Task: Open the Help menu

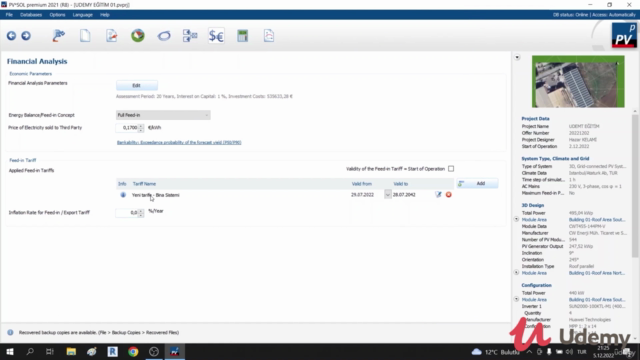Action: pyautogui.click(x=105, y=15)
